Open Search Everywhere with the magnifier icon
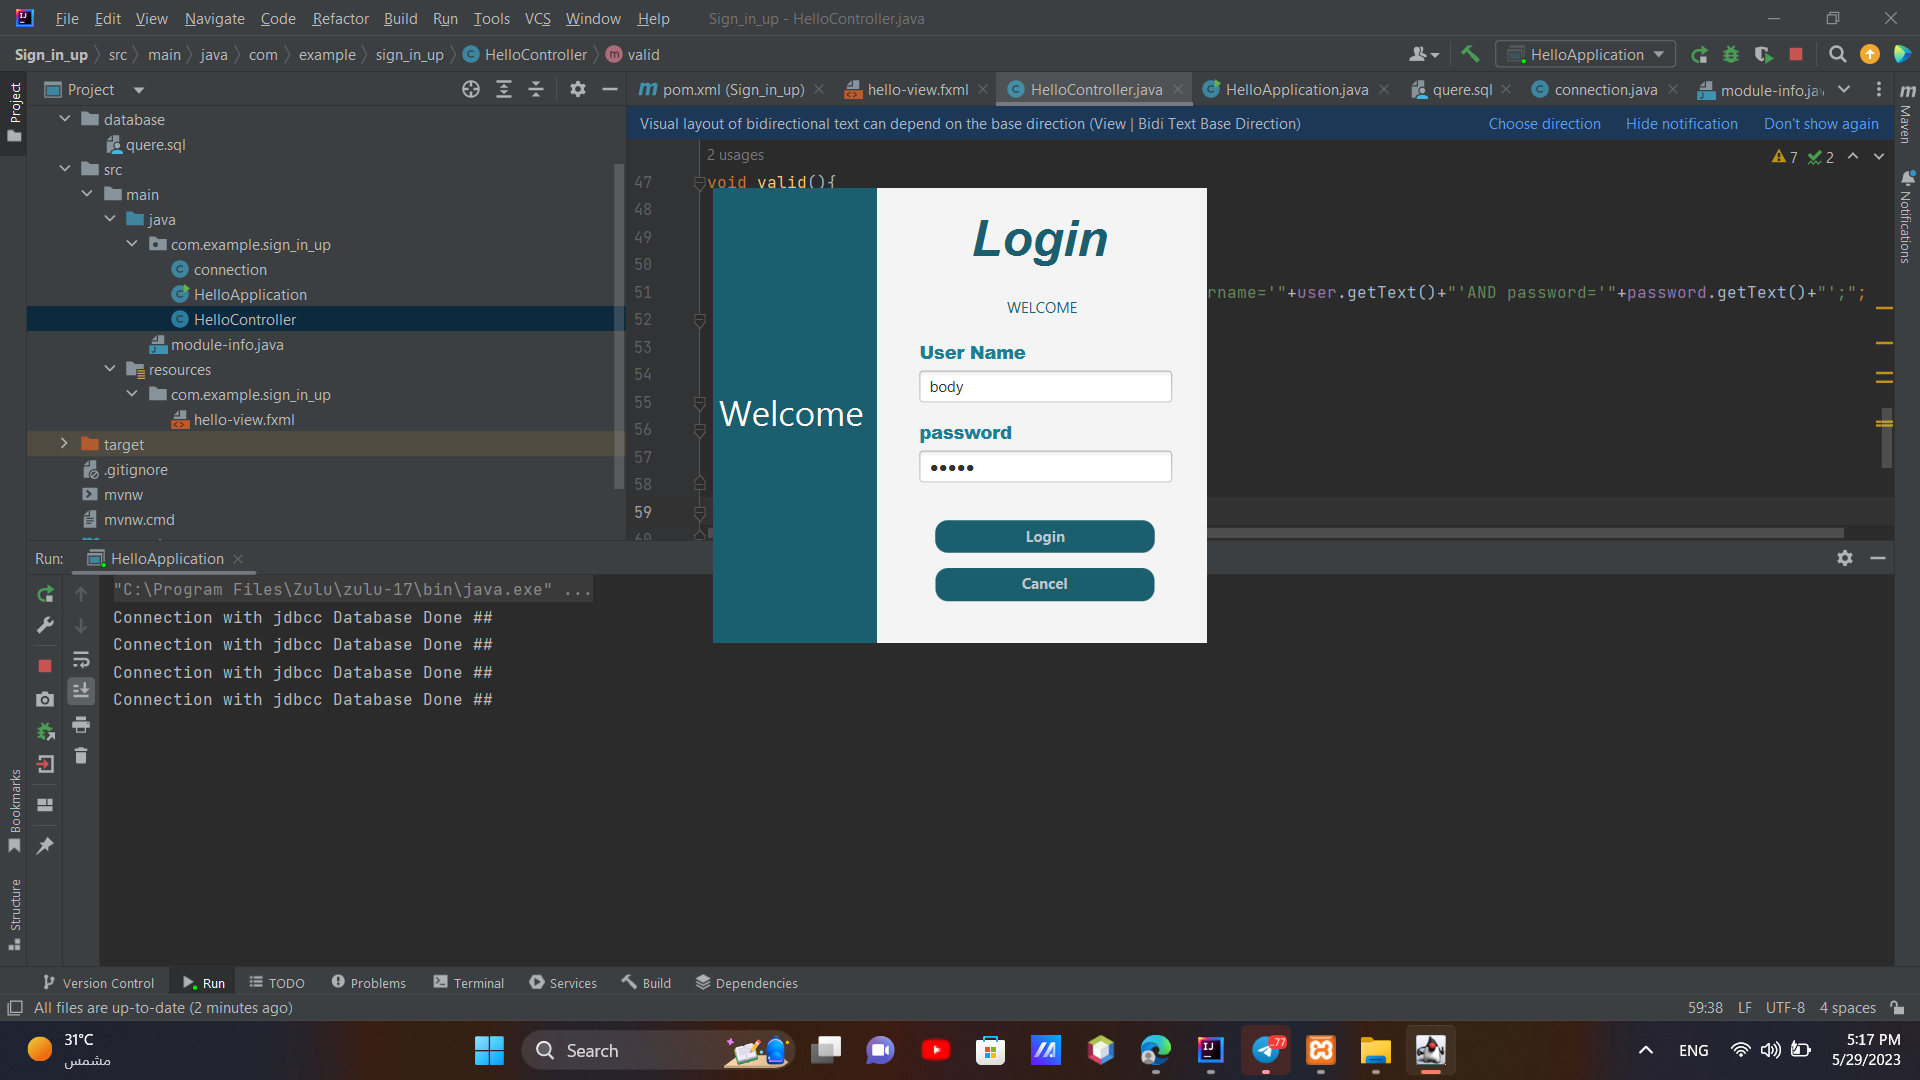The height and width of the screenshot is (1080, 1920). click(1836, 55)
